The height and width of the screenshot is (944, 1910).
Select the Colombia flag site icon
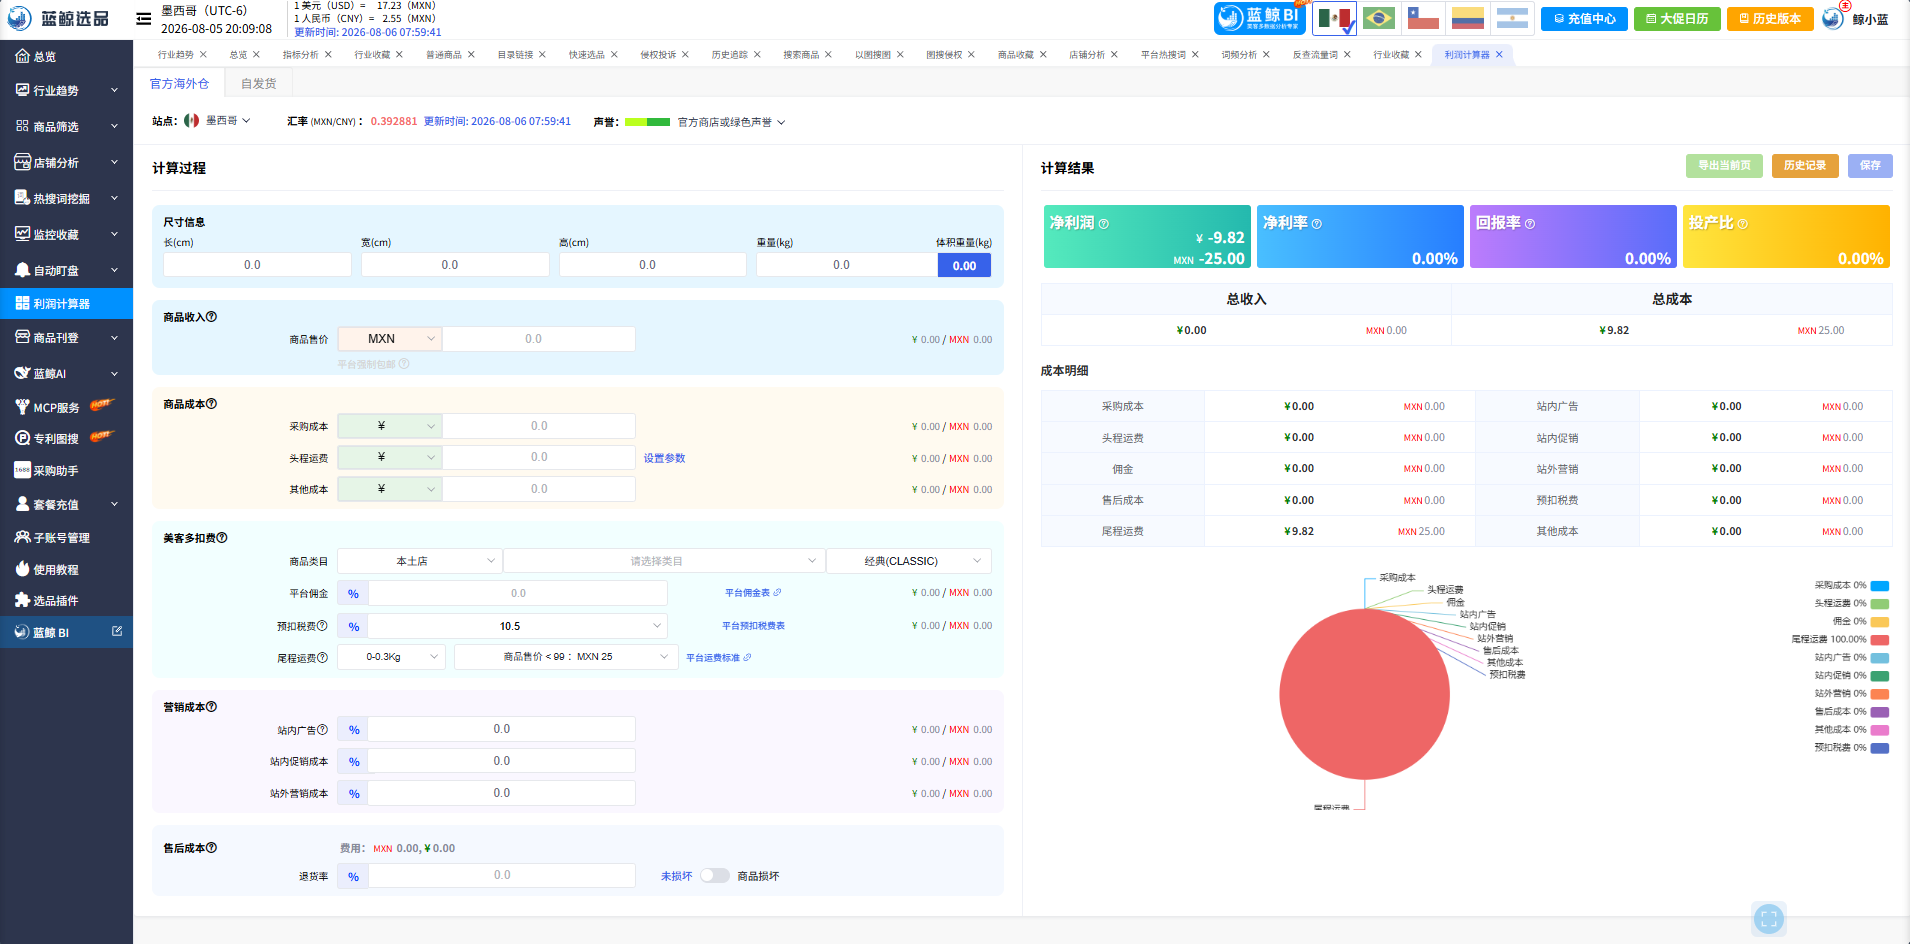pyautogui.click(x=1467, y=18)
